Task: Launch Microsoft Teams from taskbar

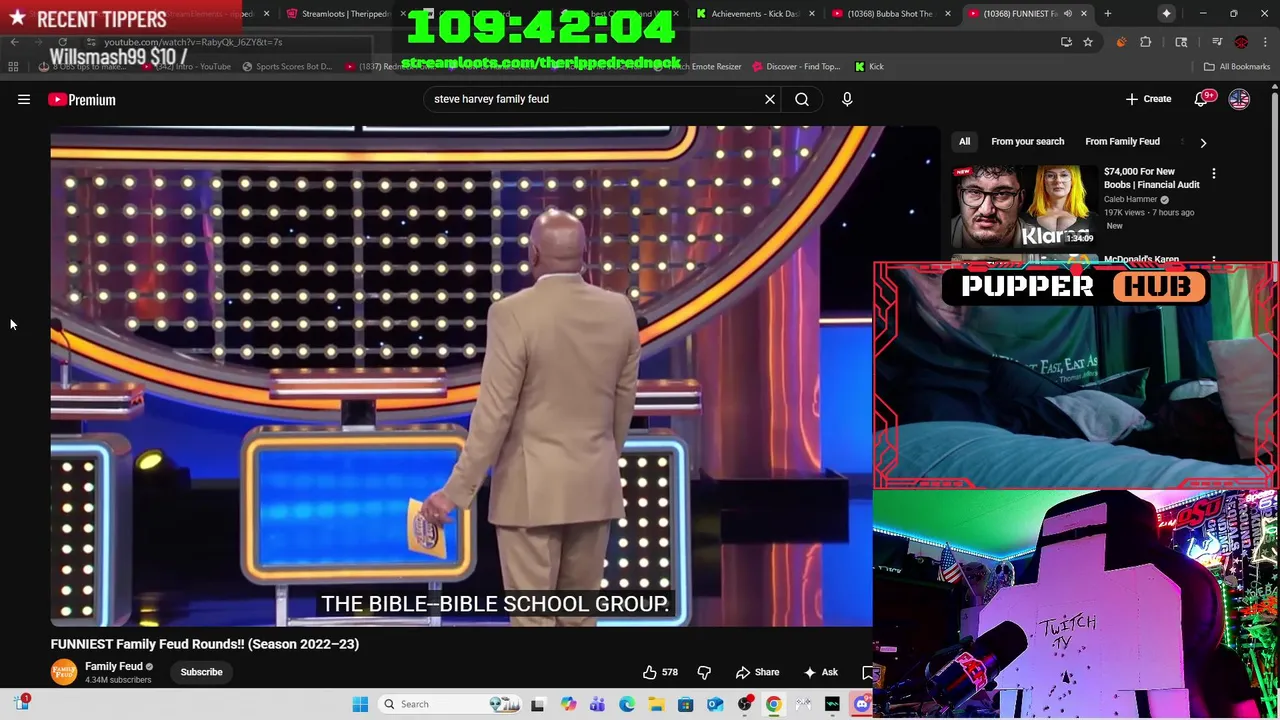Action: tap(597, 704)
